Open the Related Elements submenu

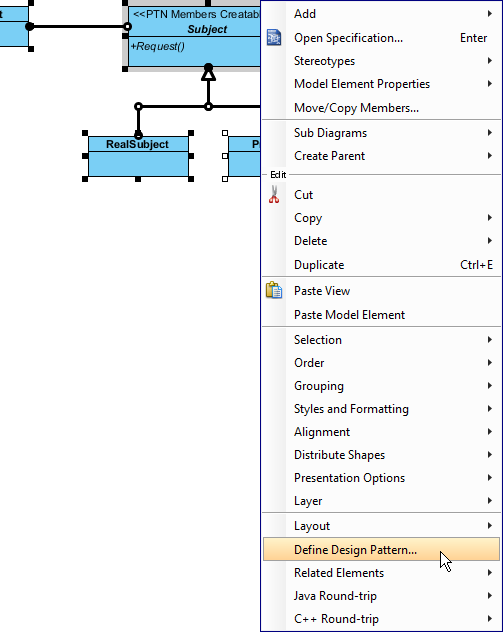(381, 573)
